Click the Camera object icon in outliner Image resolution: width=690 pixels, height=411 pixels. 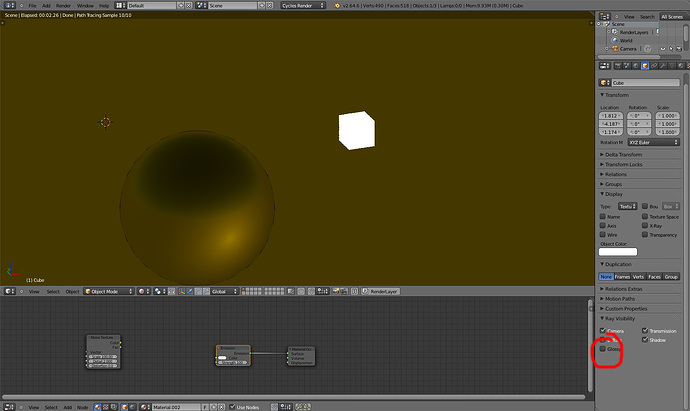click(x=615, y=48)
